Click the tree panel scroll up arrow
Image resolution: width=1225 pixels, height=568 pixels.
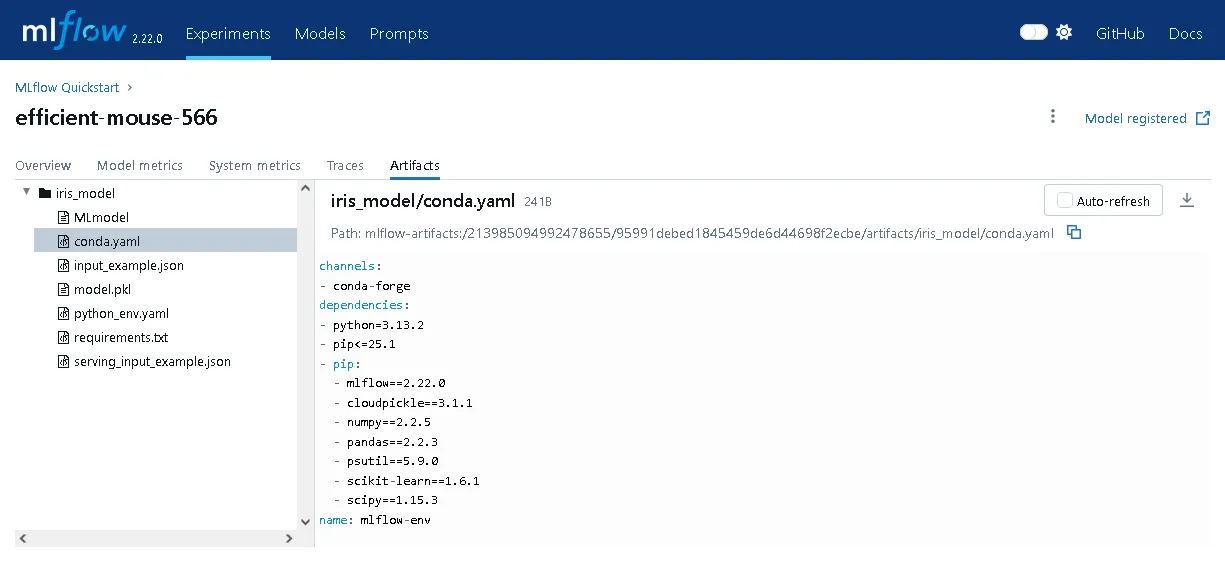click(306, 188)
